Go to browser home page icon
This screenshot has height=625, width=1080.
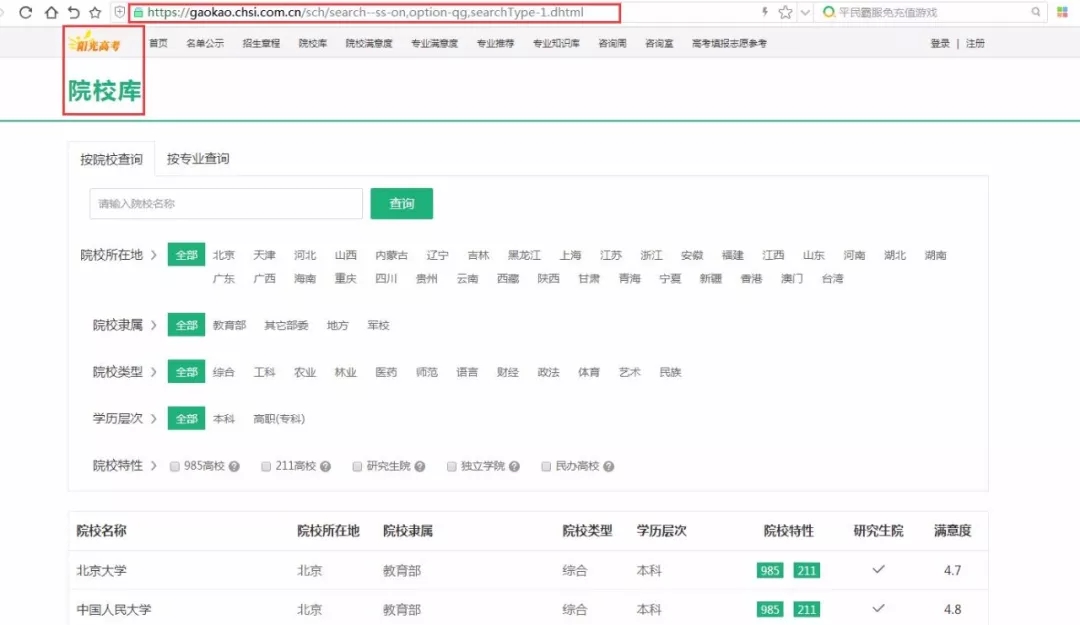pyautogui.click(x=50, y=13)
